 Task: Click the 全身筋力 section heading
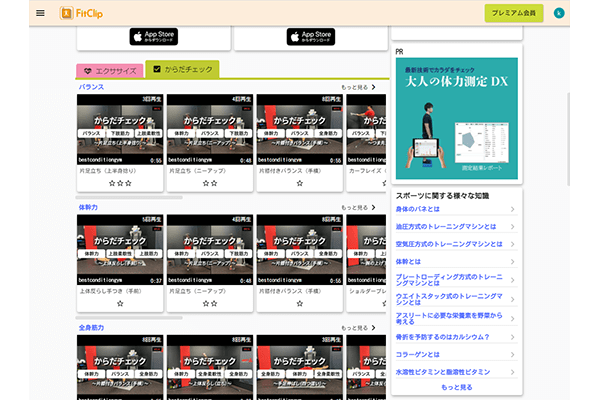[91, 328]
